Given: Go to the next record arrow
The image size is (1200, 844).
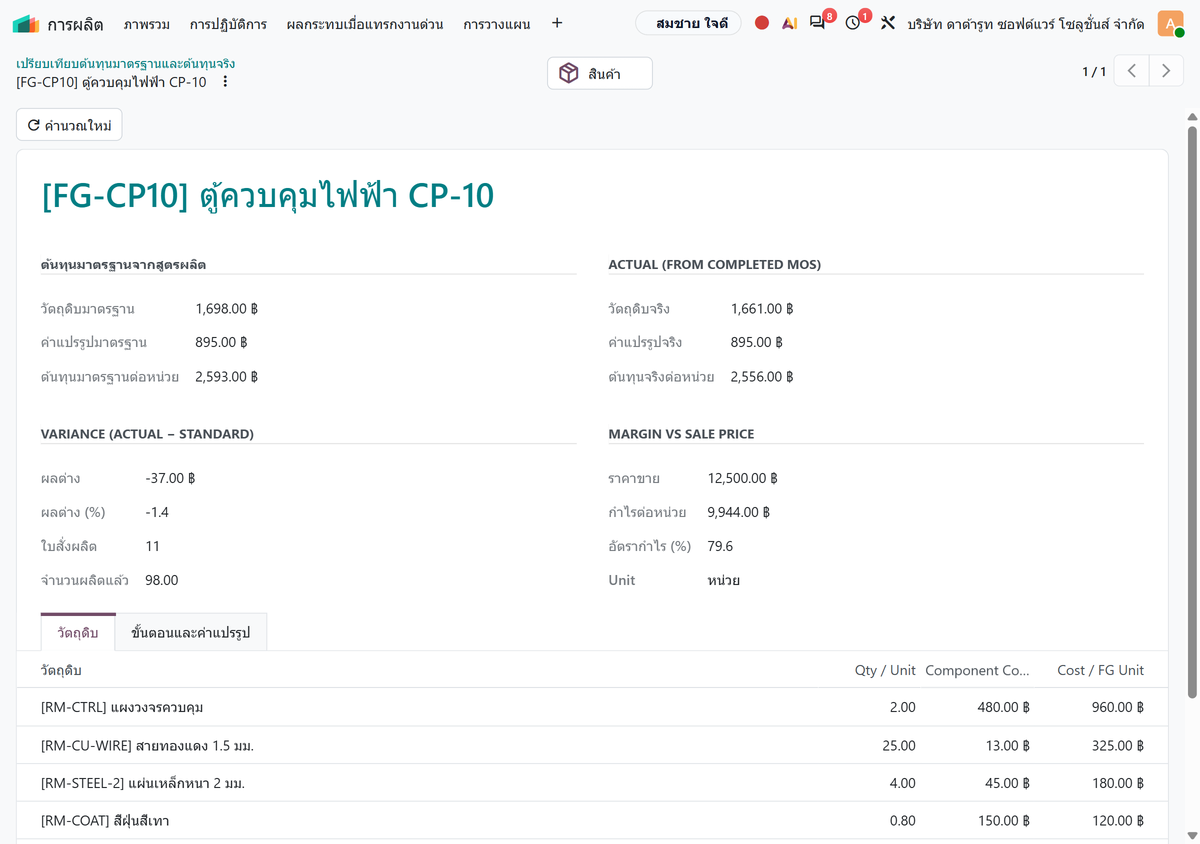Looking at the screenshot, I should 1166,71.
